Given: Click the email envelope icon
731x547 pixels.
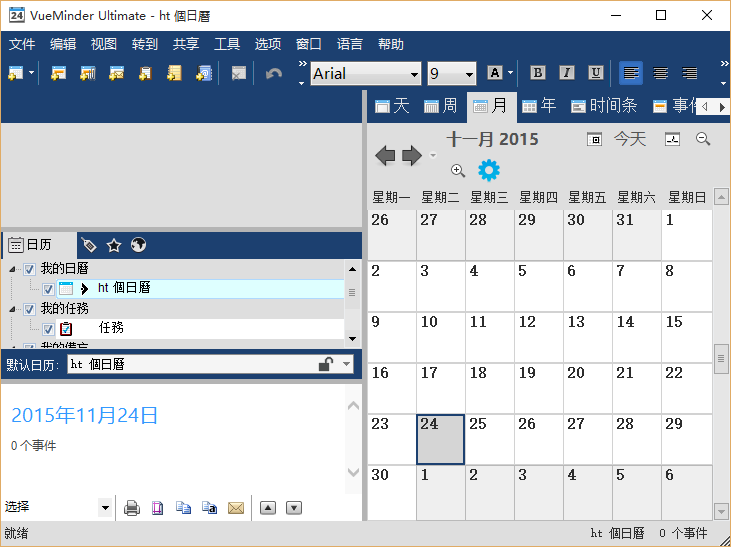Looking at the screenshot, I should click(236, 508).
